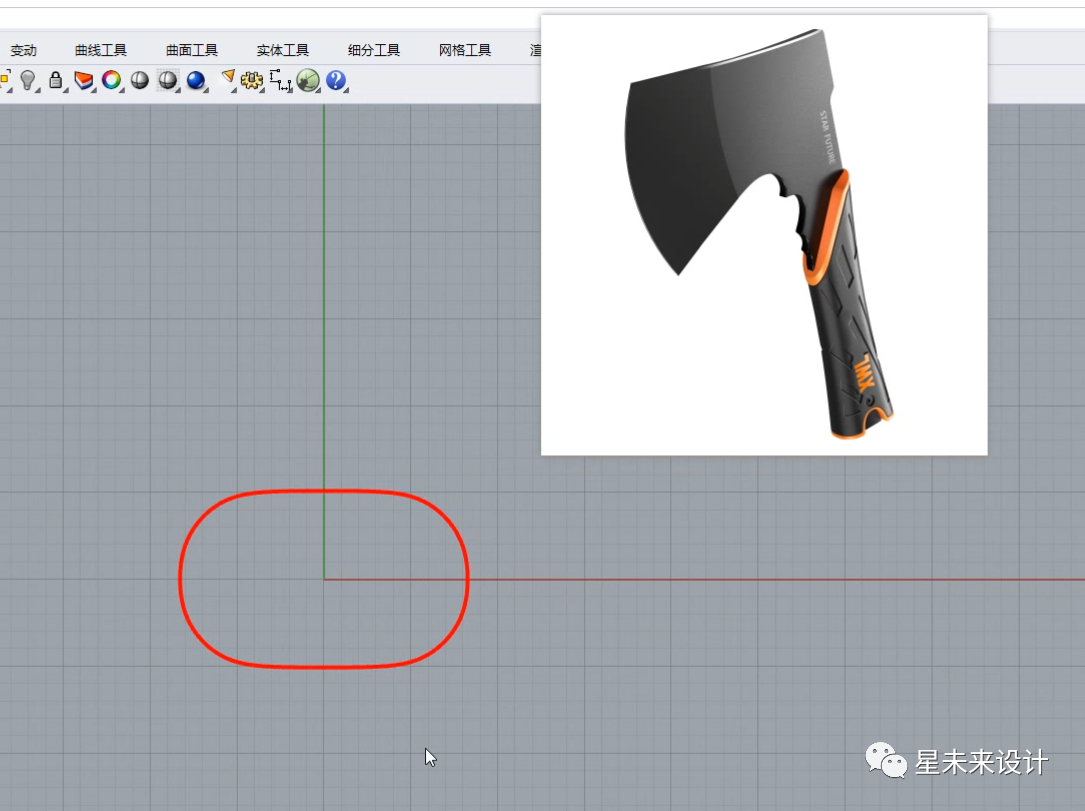Switch to the 曲线工具 tab
The image size is (1085, 811).
tap(100, 51)
